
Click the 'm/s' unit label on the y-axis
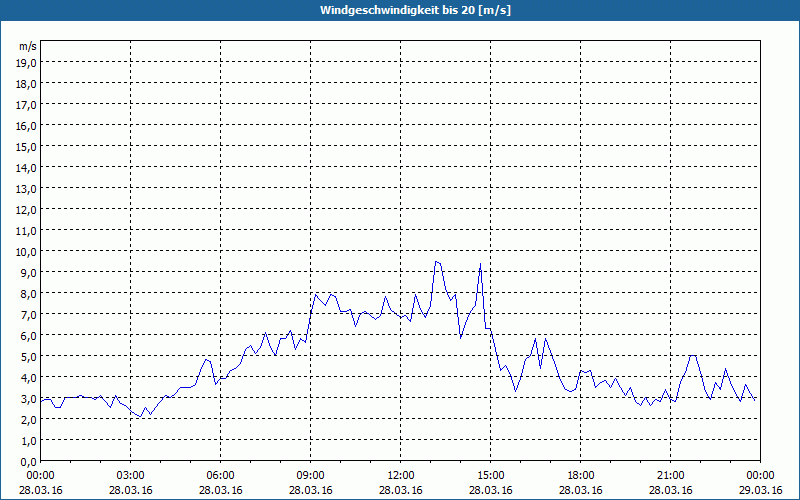28,46
